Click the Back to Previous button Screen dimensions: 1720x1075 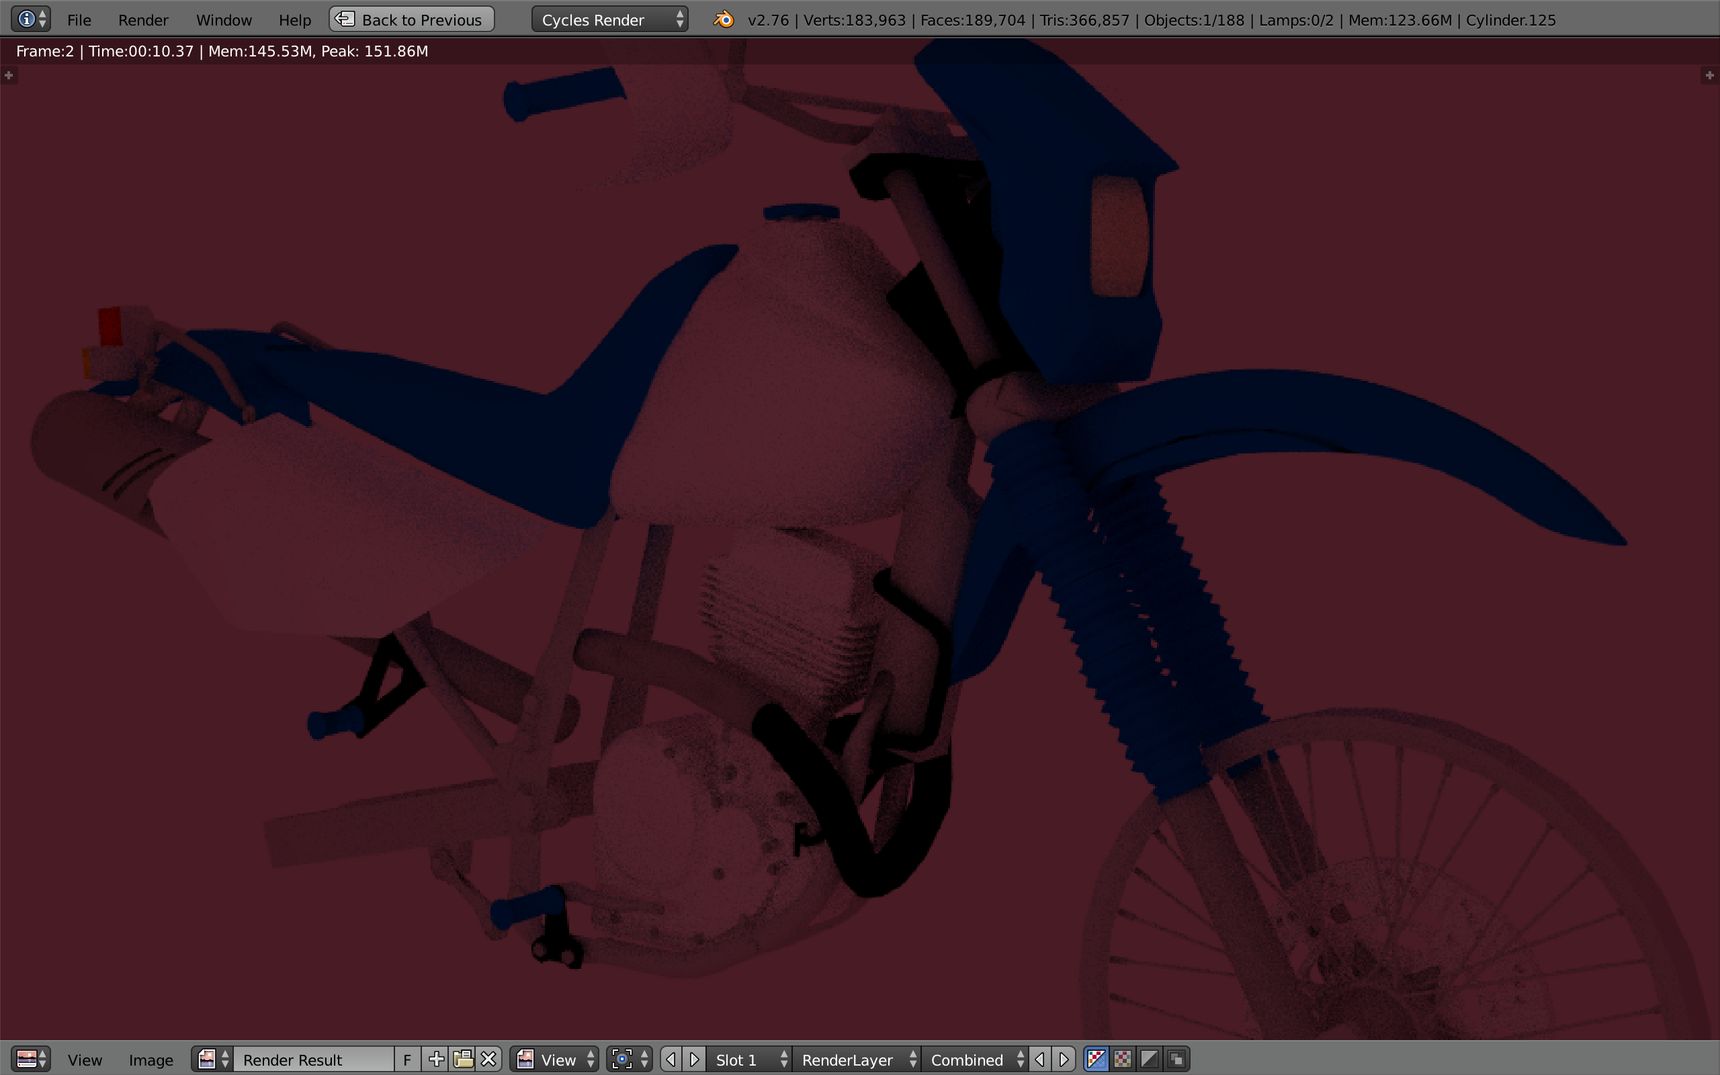[x=412, y=19]
